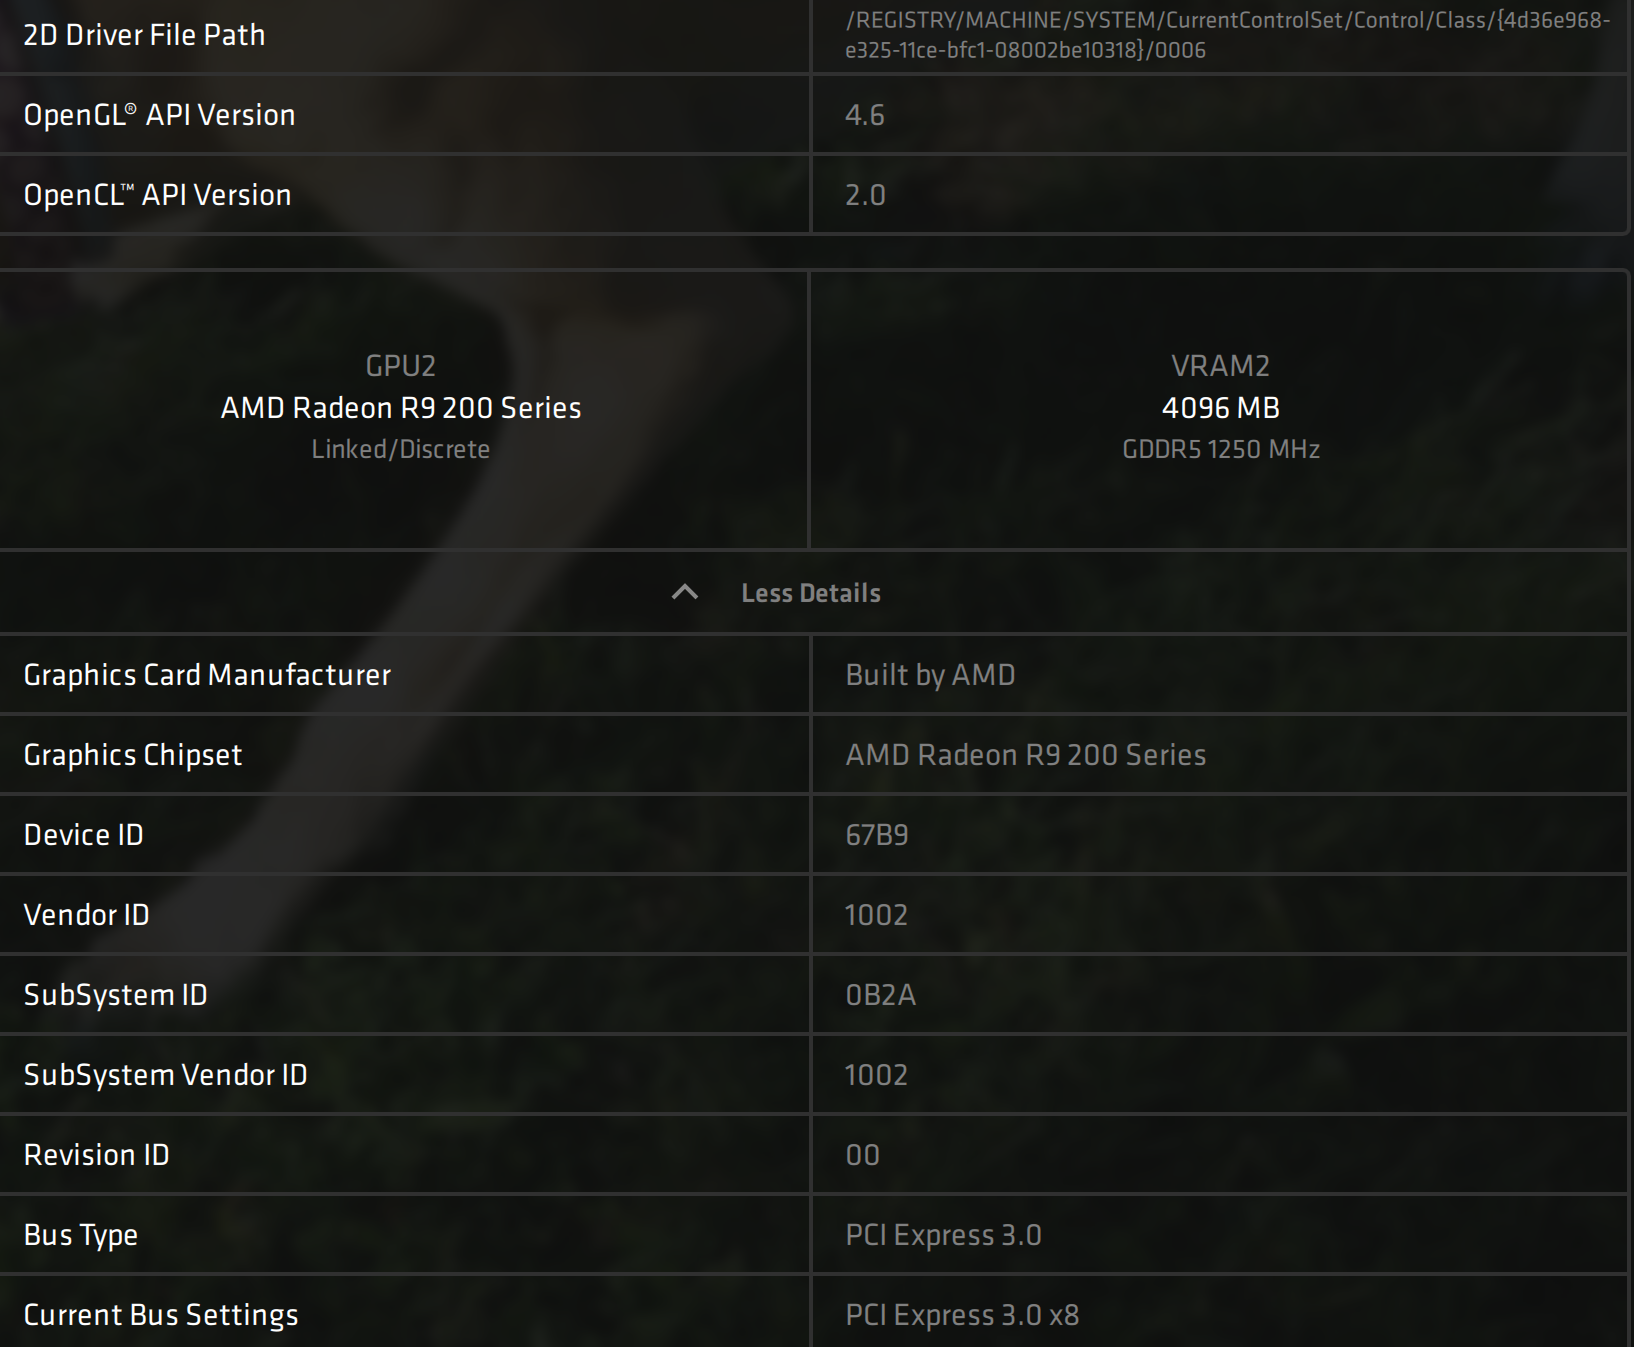
Task: Select the Built by AMD value
Action: pos(930,675)
